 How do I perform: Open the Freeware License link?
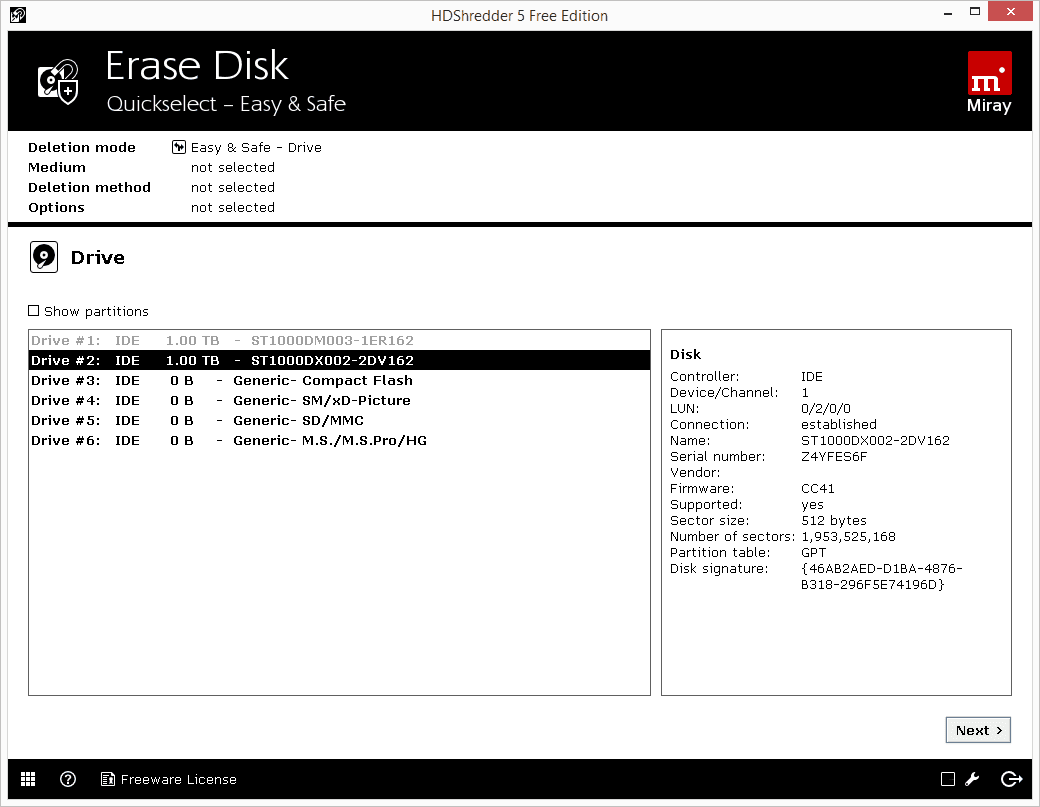[x=169, y=779]
